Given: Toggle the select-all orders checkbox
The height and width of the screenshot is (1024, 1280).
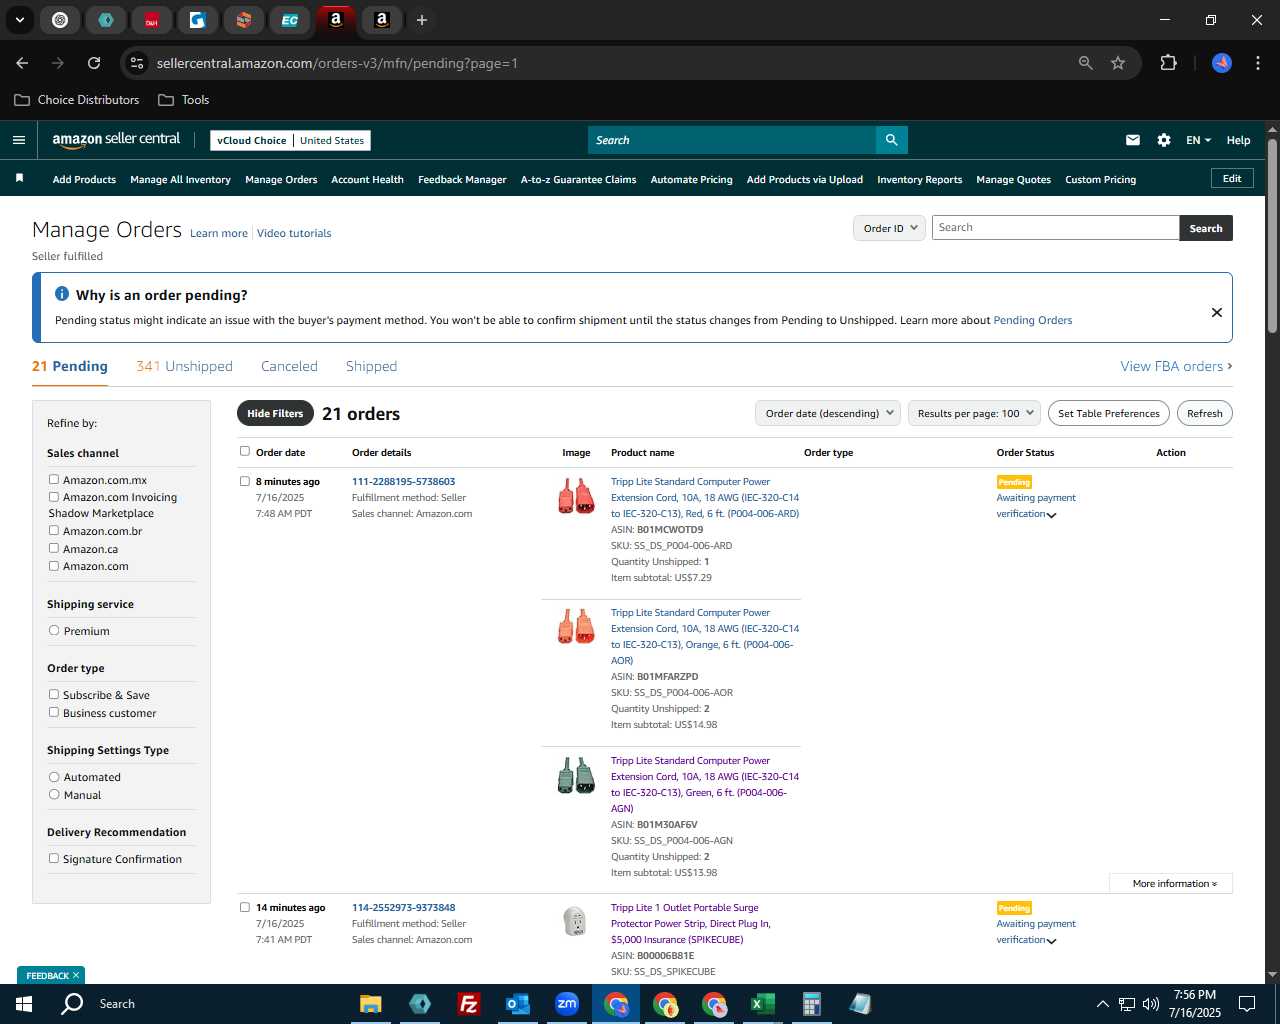Looking at the screenshot, I should pyautogui.click(x=245, y=451).
